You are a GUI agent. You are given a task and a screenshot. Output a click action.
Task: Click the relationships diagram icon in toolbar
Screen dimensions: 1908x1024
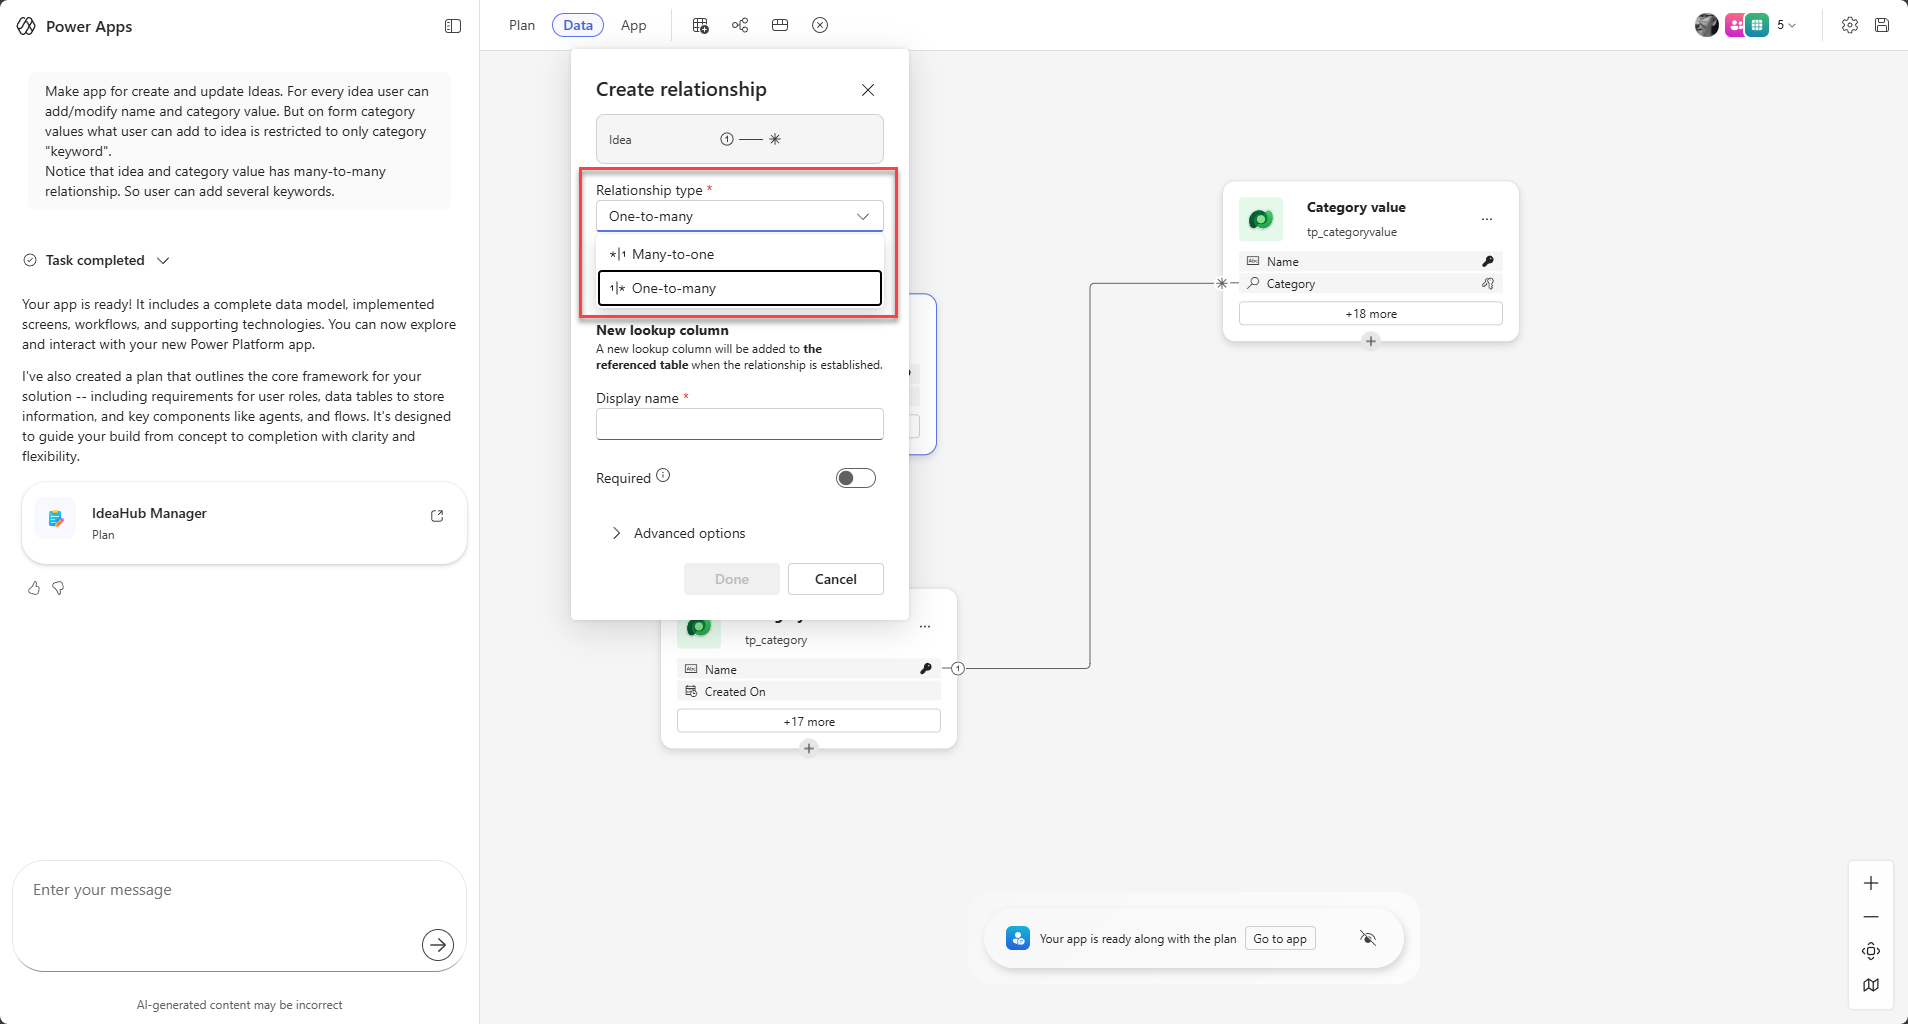pos(740,25)
